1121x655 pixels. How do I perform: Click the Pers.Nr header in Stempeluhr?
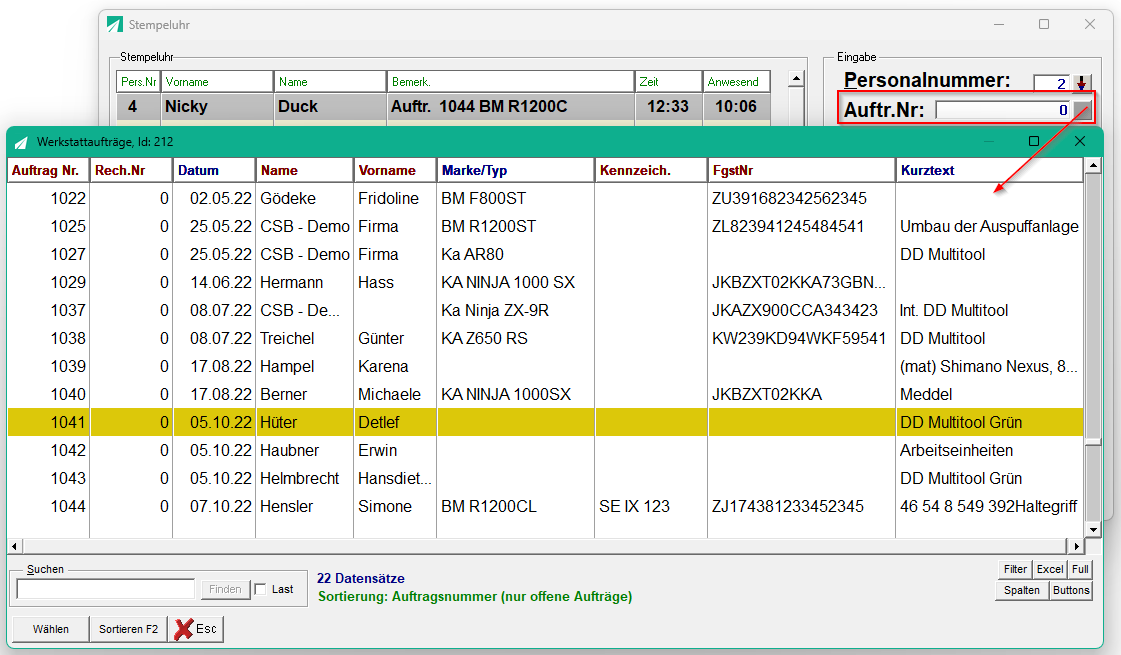pyautogui.click(x=138, y=82)
